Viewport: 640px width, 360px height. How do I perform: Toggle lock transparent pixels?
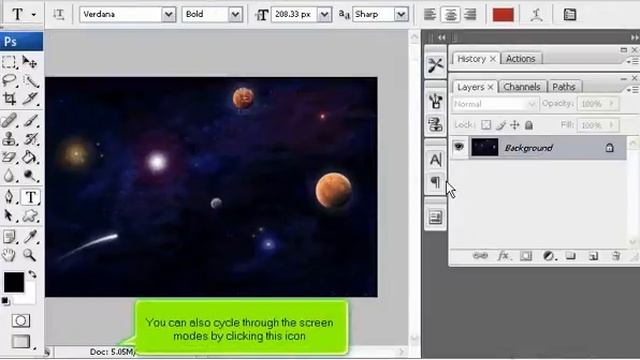click(486, 125)
